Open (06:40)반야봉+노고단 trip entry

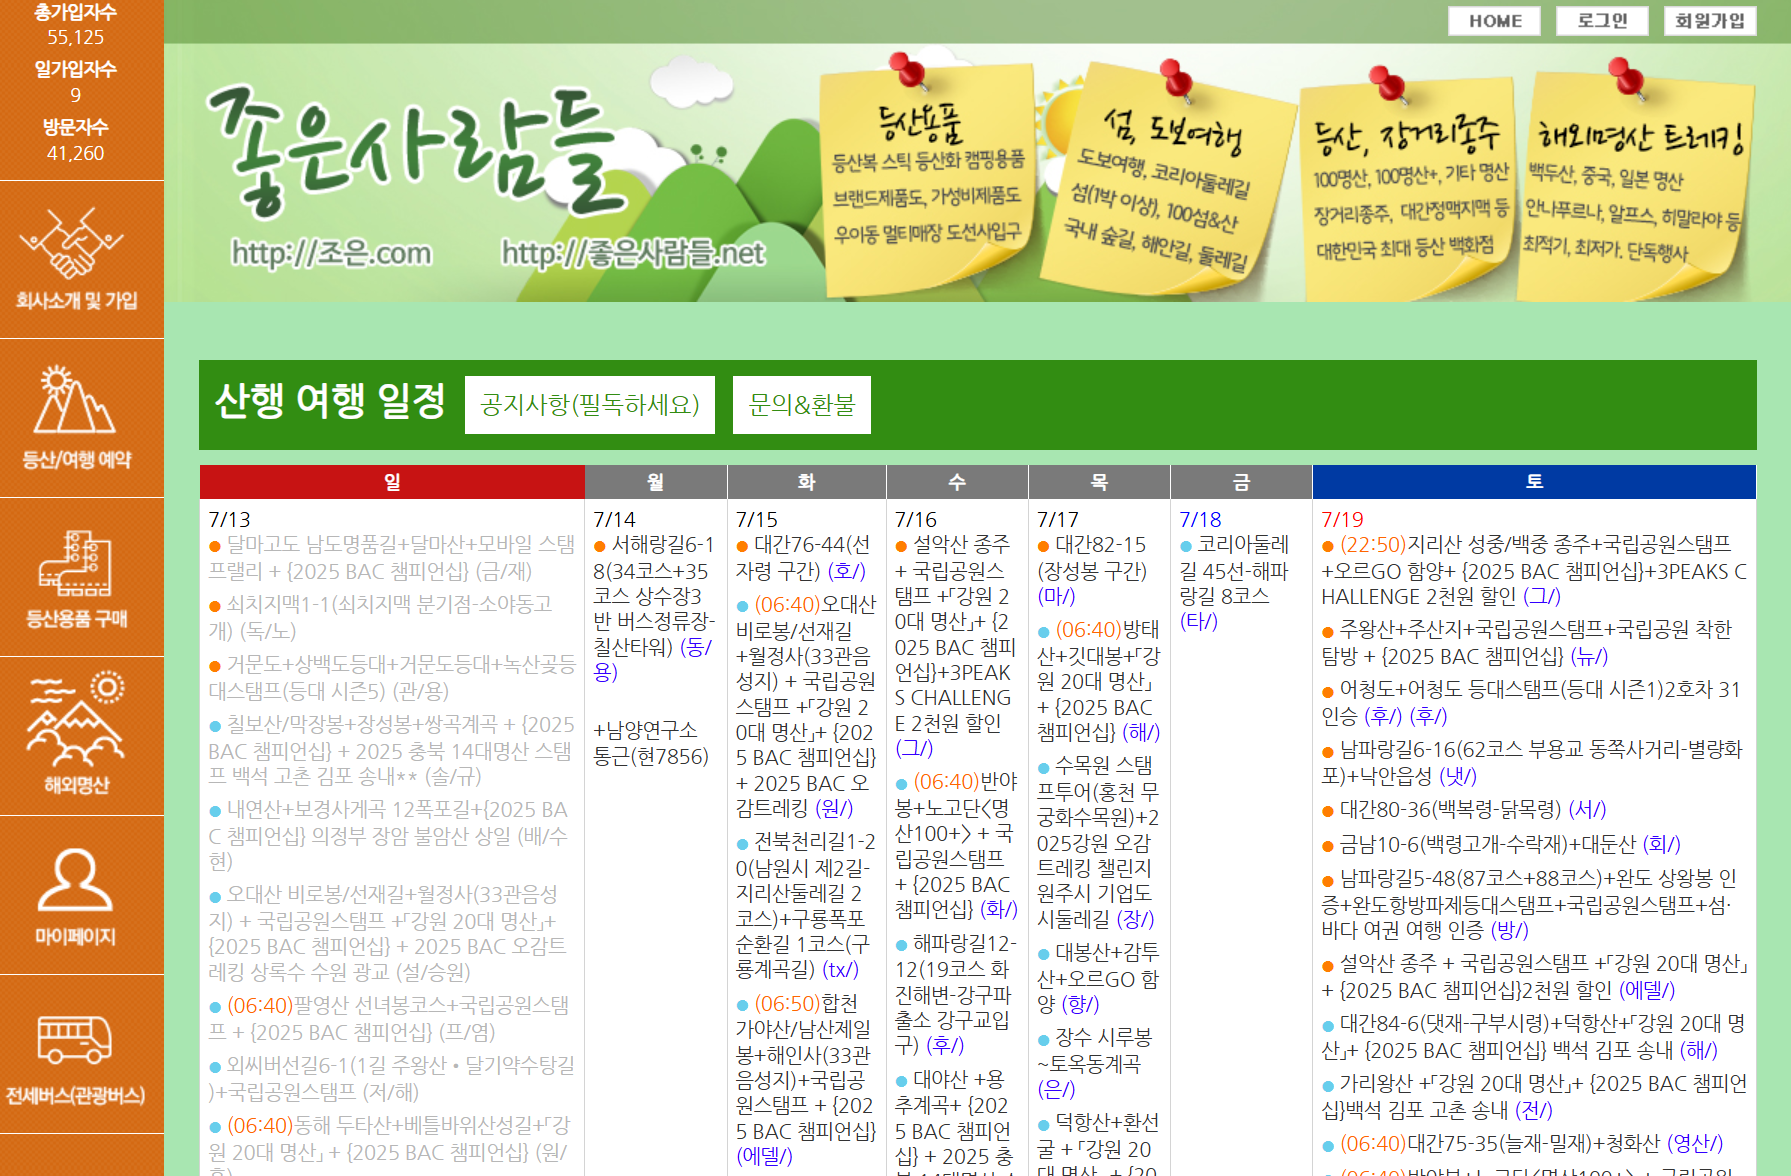(956, 845)
